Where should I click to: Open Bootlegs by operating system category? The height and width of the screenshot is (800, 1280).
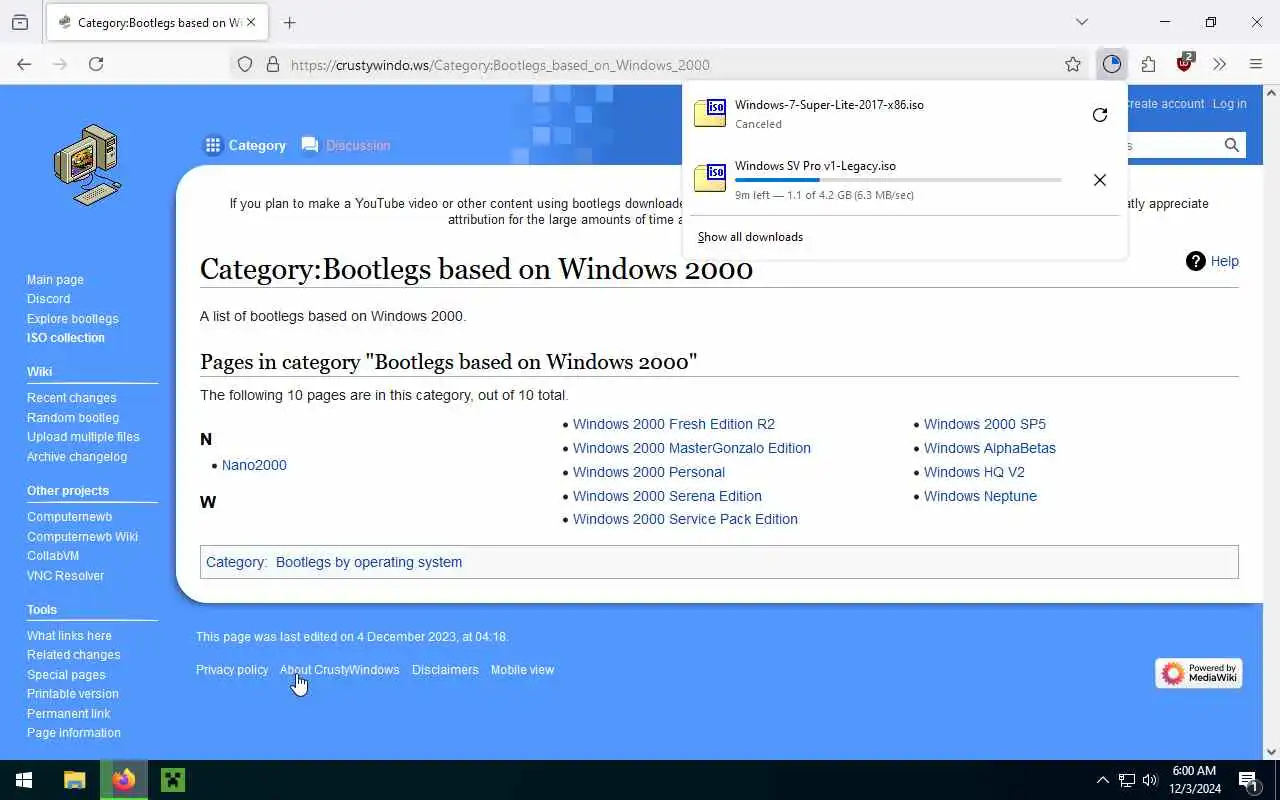click(369, 562)
